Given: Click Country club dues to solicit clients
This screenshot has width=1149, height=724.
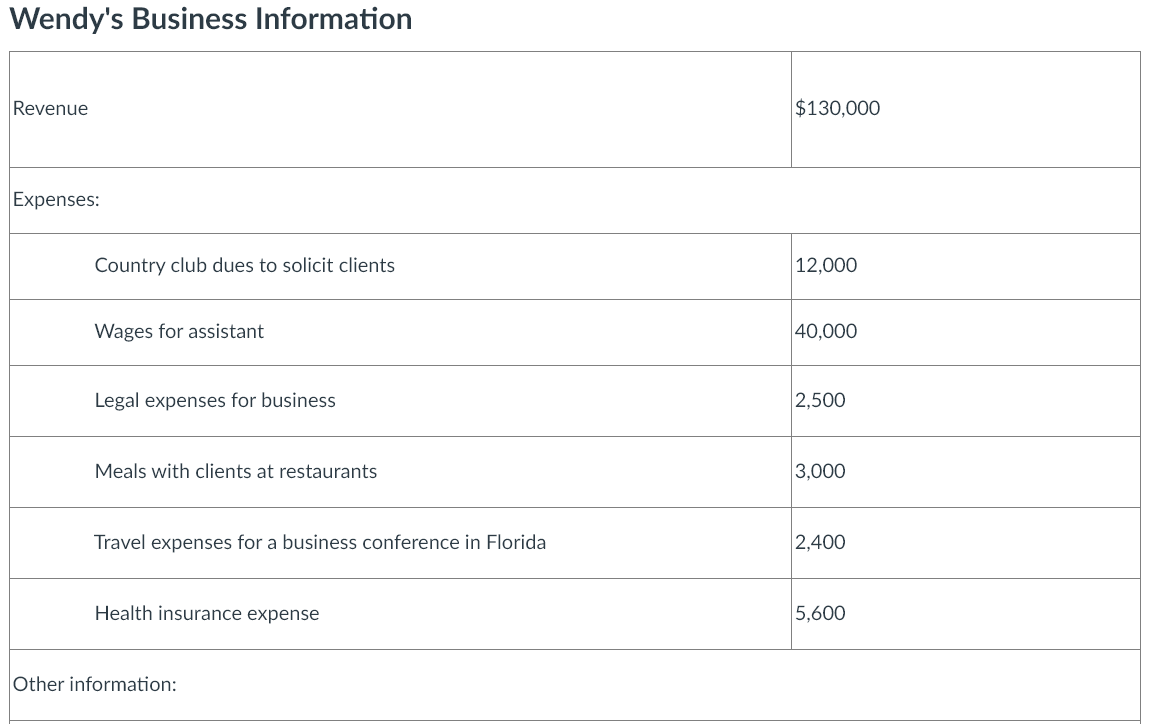Looking at the screenshot, I should pos(245,265).
